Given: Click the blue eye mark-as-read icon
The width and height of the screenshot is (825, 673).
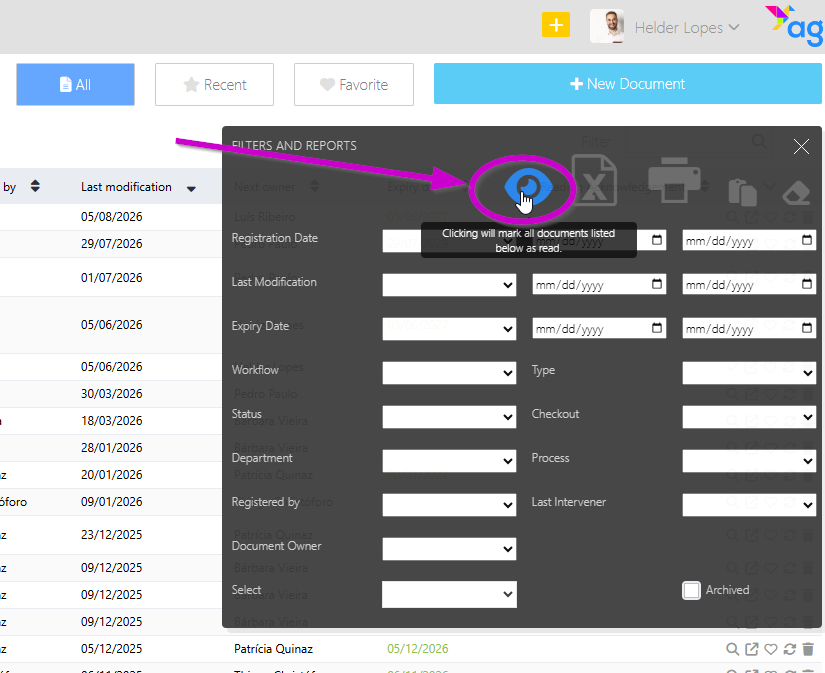Looking at the screenshot, I should (528, 186).
